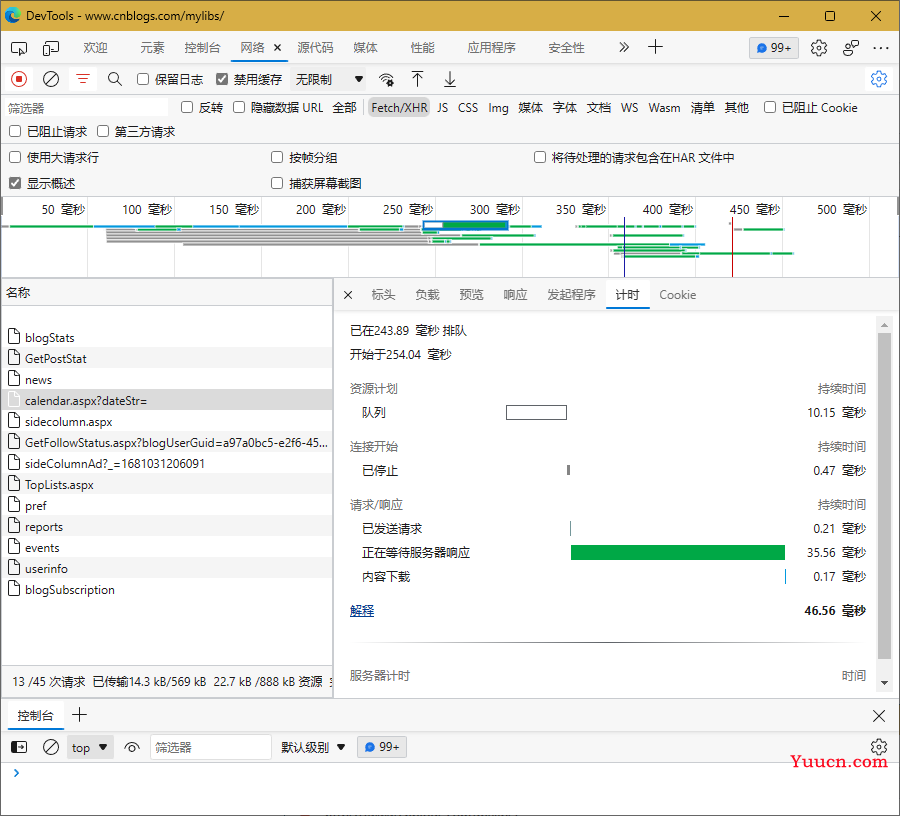Click the console filter input field
900x816 pixels.
pos(210,747)
